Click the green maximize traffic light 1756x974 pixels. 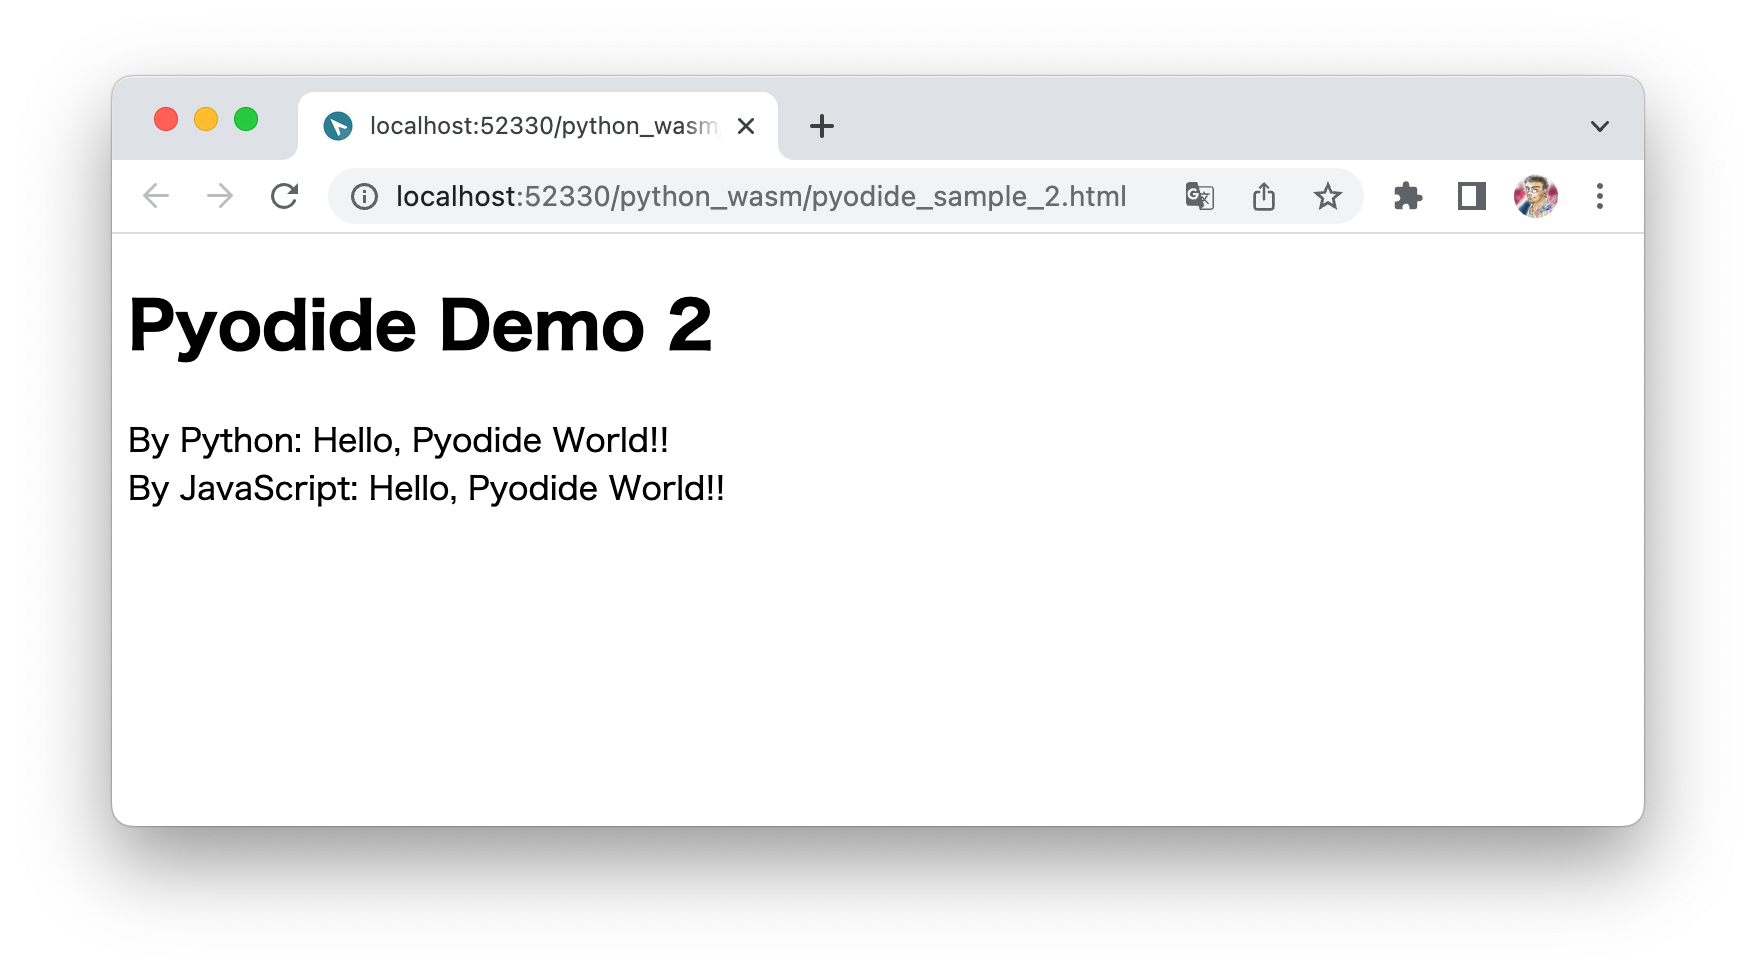coord(245,118)
